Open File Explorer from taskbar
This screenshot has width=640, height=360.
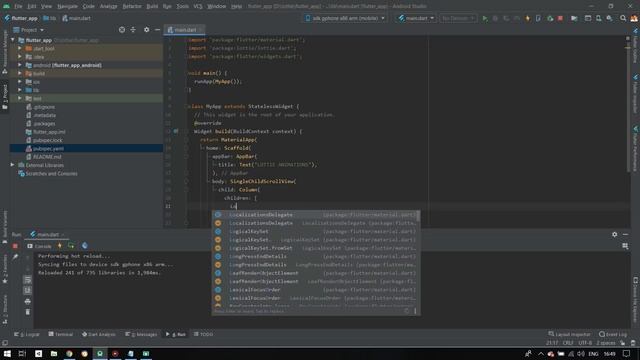(54, 353)
